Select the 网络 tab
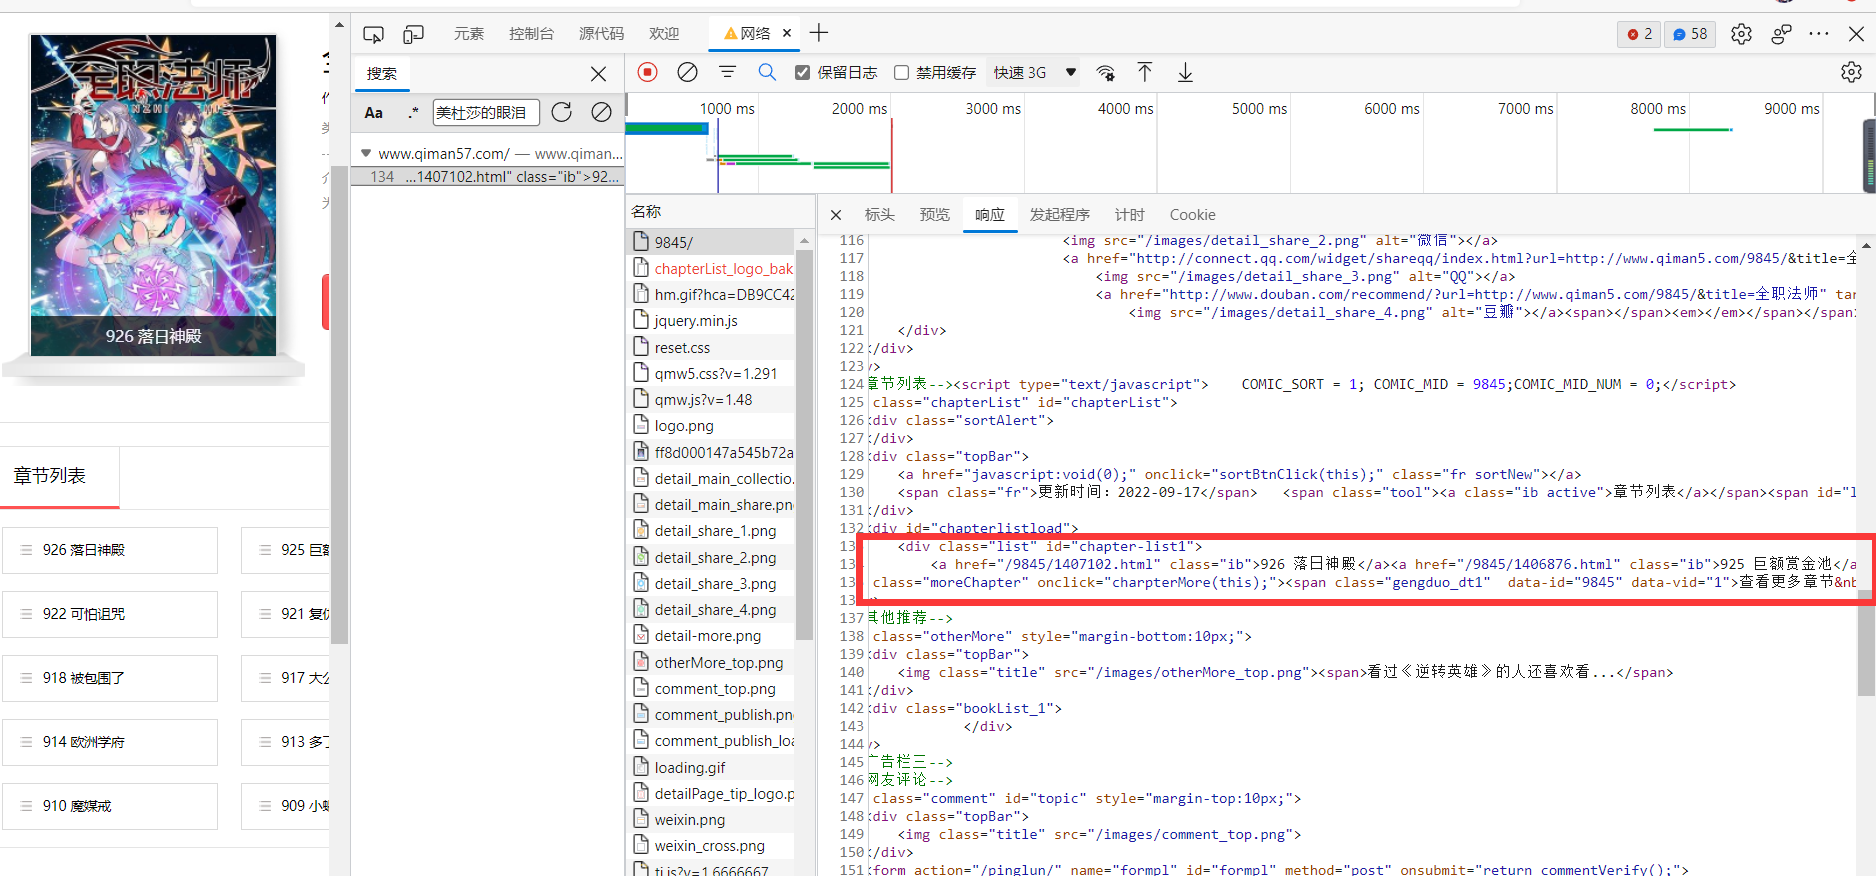Viewport: 1876px width, 876px height. tap(755, 34)
